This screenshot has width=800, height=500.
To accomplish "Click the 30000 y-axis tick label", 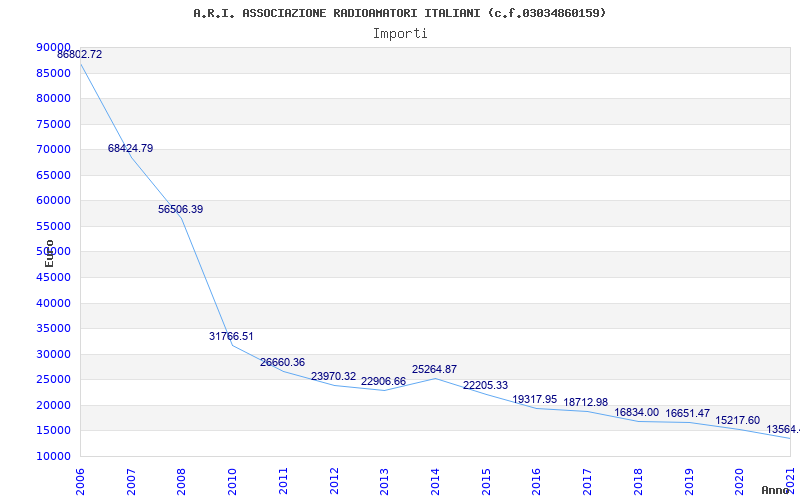I will point(53,354).
